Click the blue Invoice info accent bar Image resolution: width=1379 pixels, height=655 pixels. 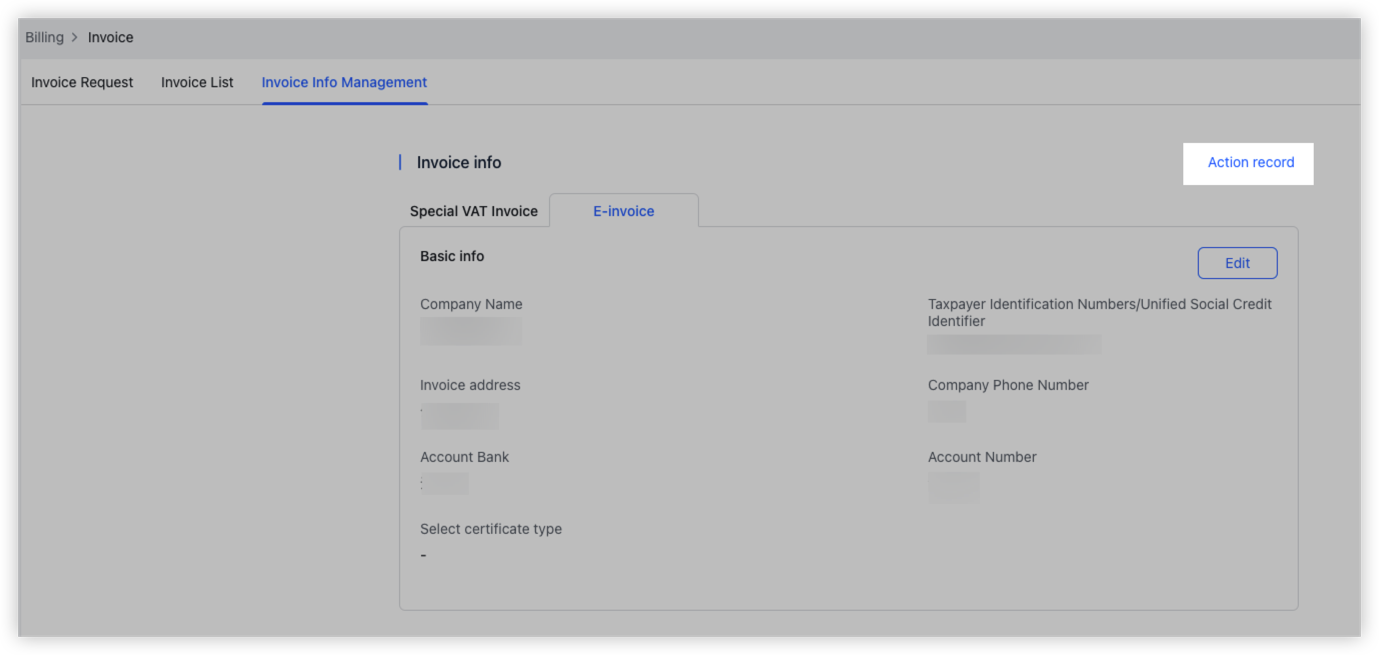click(399, 162)
